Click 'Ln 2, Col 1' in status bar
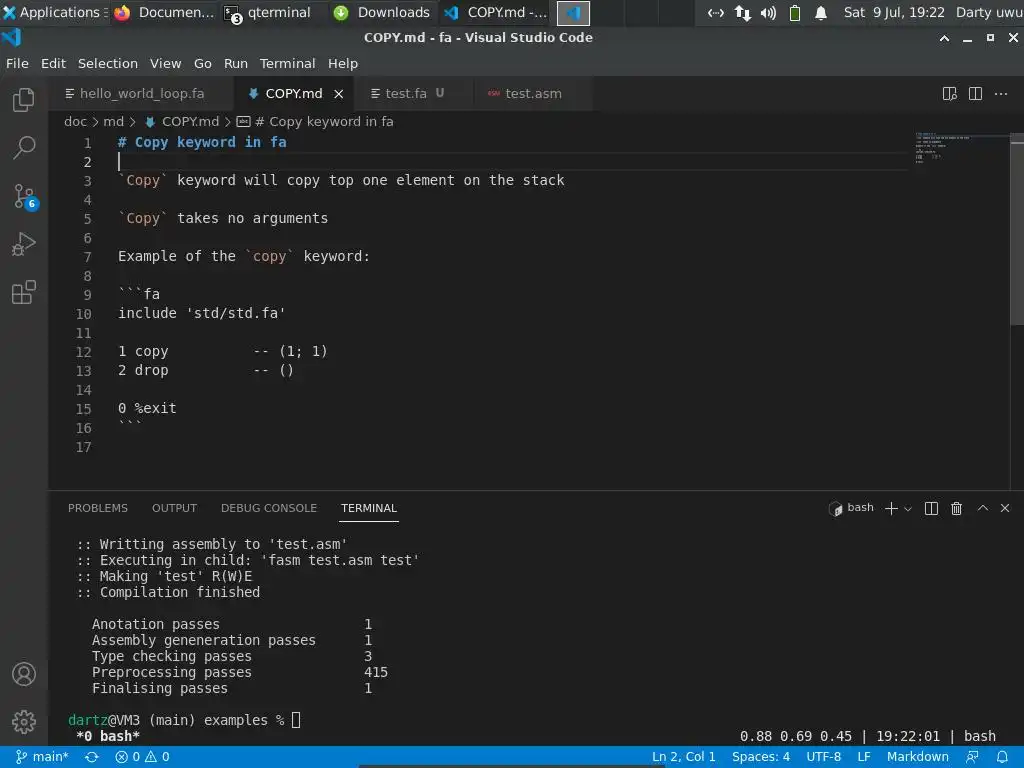 point(684,757)
